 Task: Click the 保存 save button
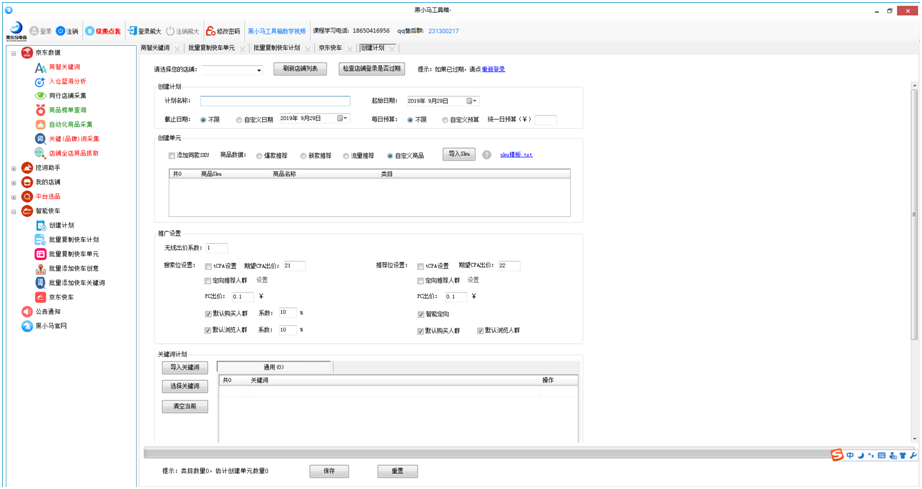(329, 471)
